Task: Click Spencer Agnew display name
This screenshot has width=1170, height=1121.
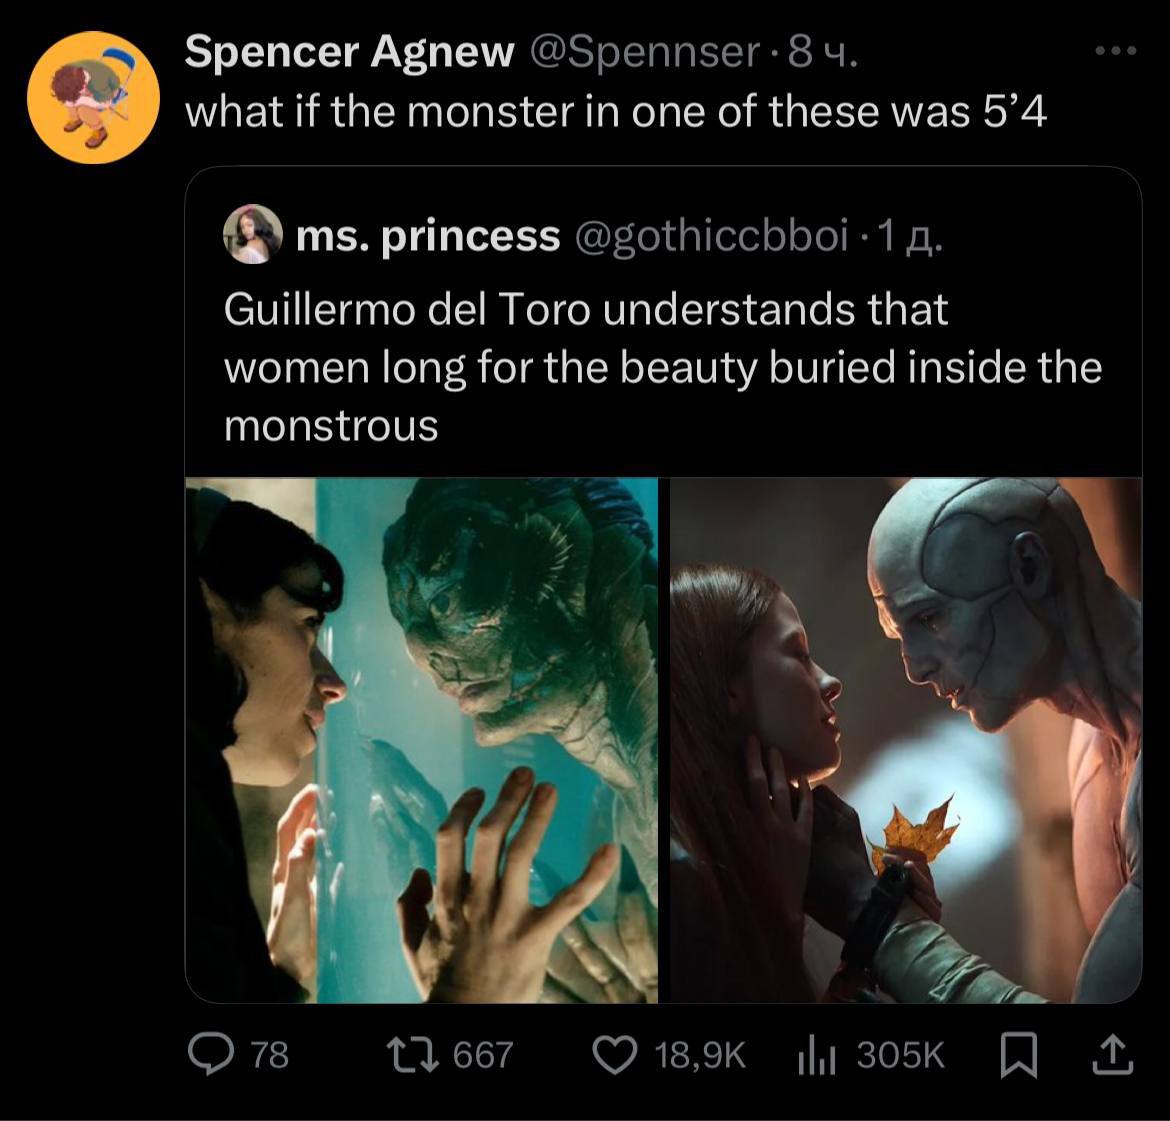Action: [349, 52]
